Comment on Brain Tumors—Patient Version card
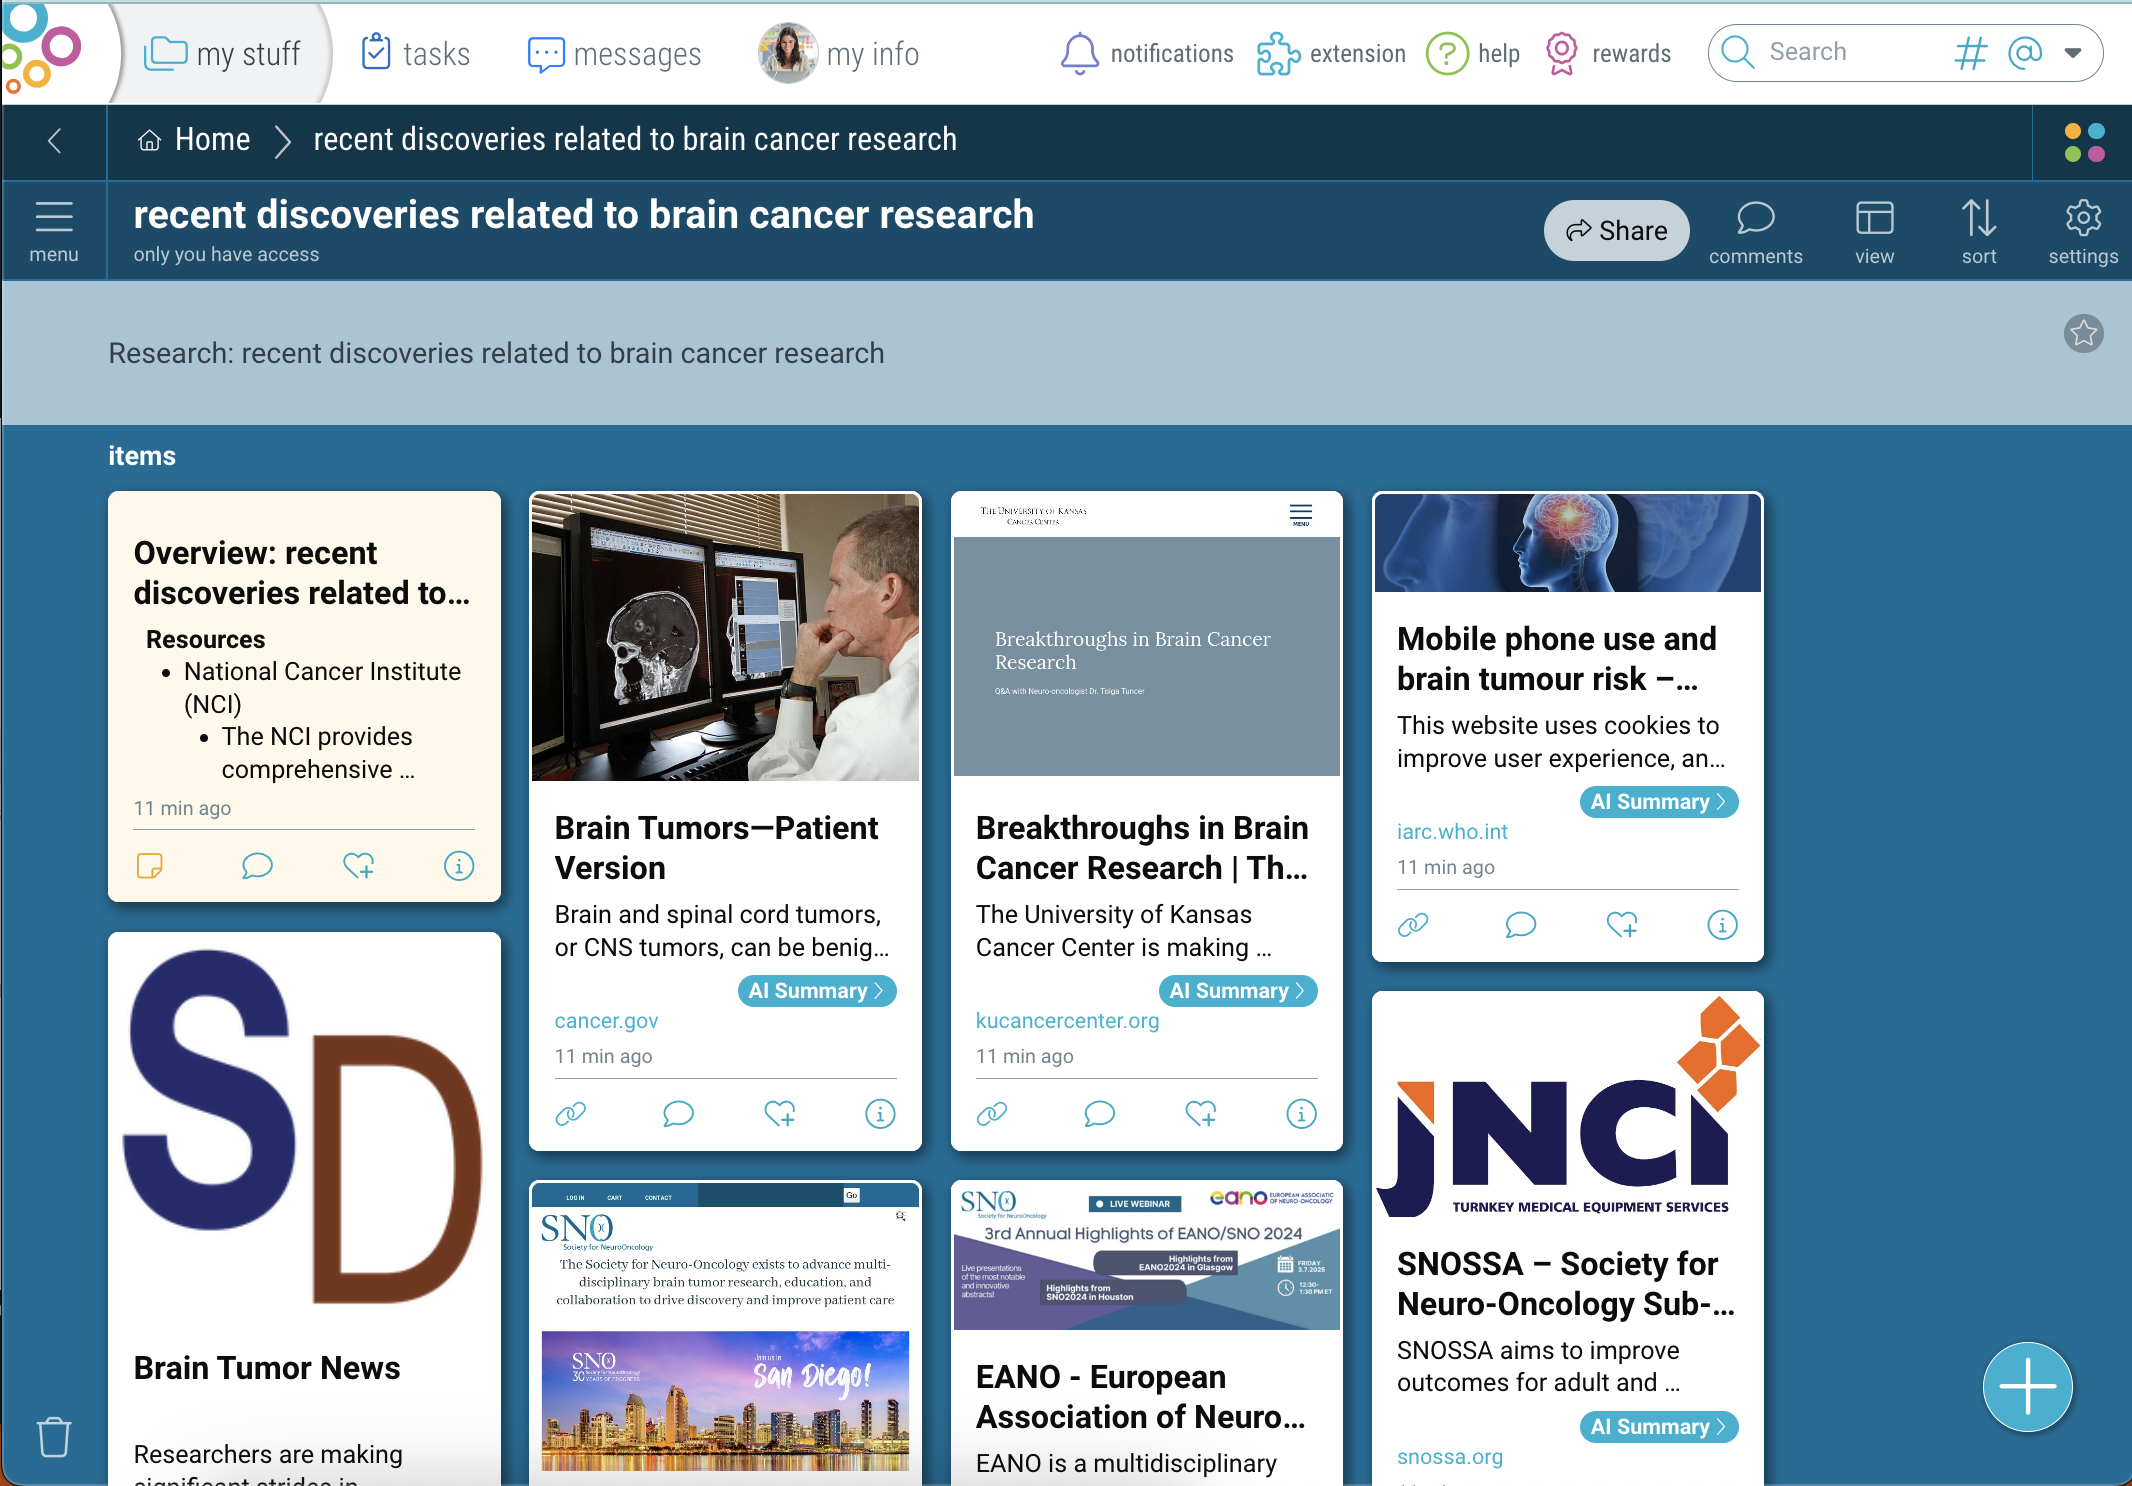Viewport: 2132px width, 1486px height. (678, 1114)
